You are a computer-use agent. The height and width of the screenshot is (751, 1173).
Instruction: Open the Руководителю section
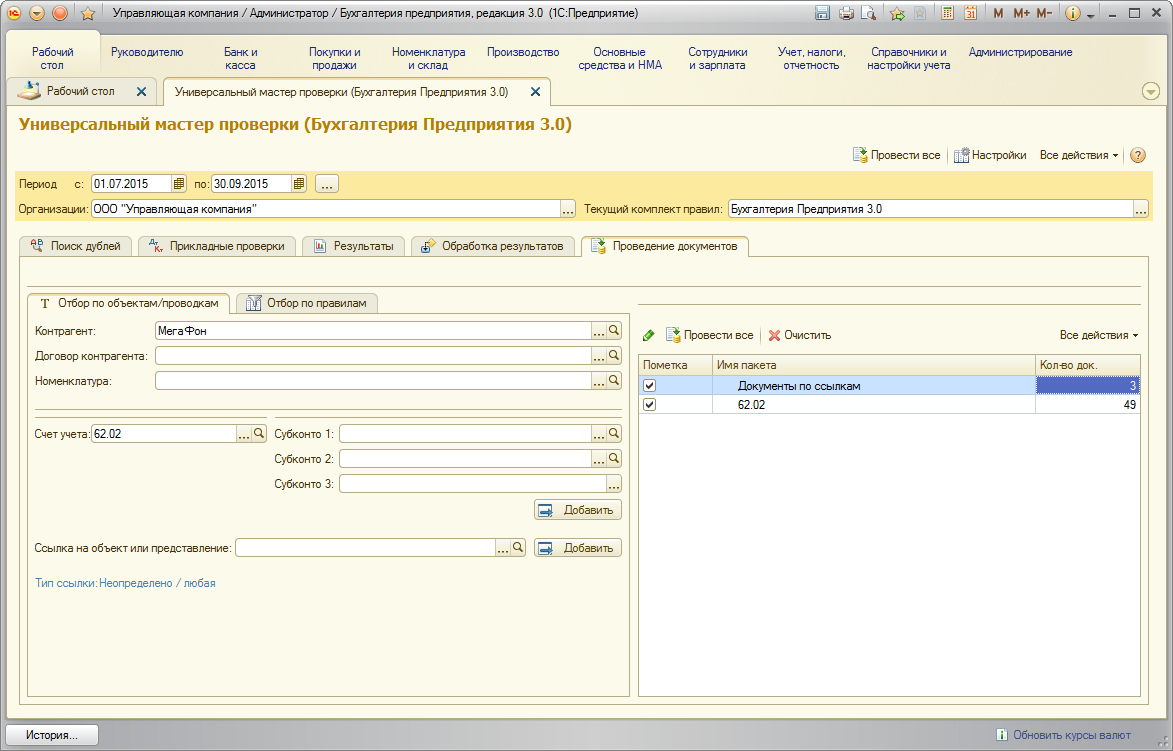tap(147, 52)
